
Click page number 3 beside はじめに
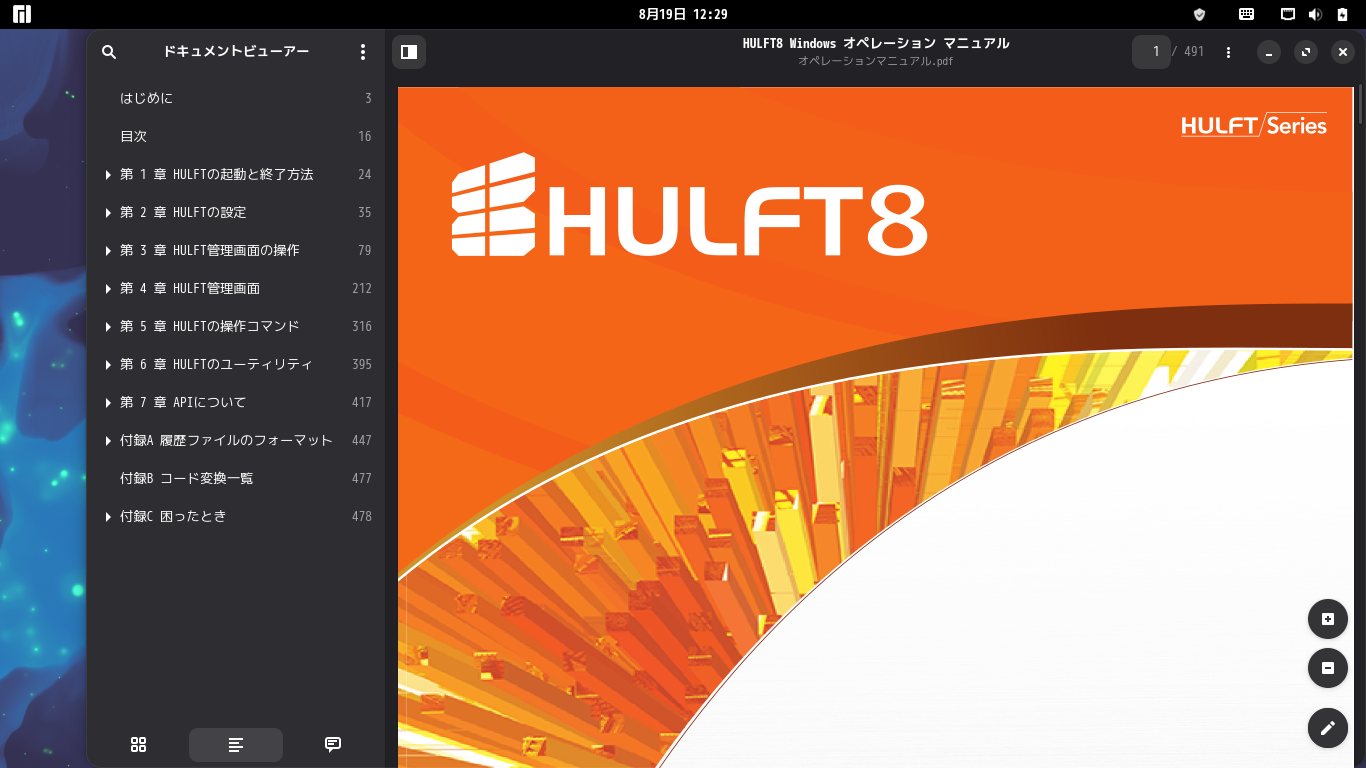(x=368, y=98)
